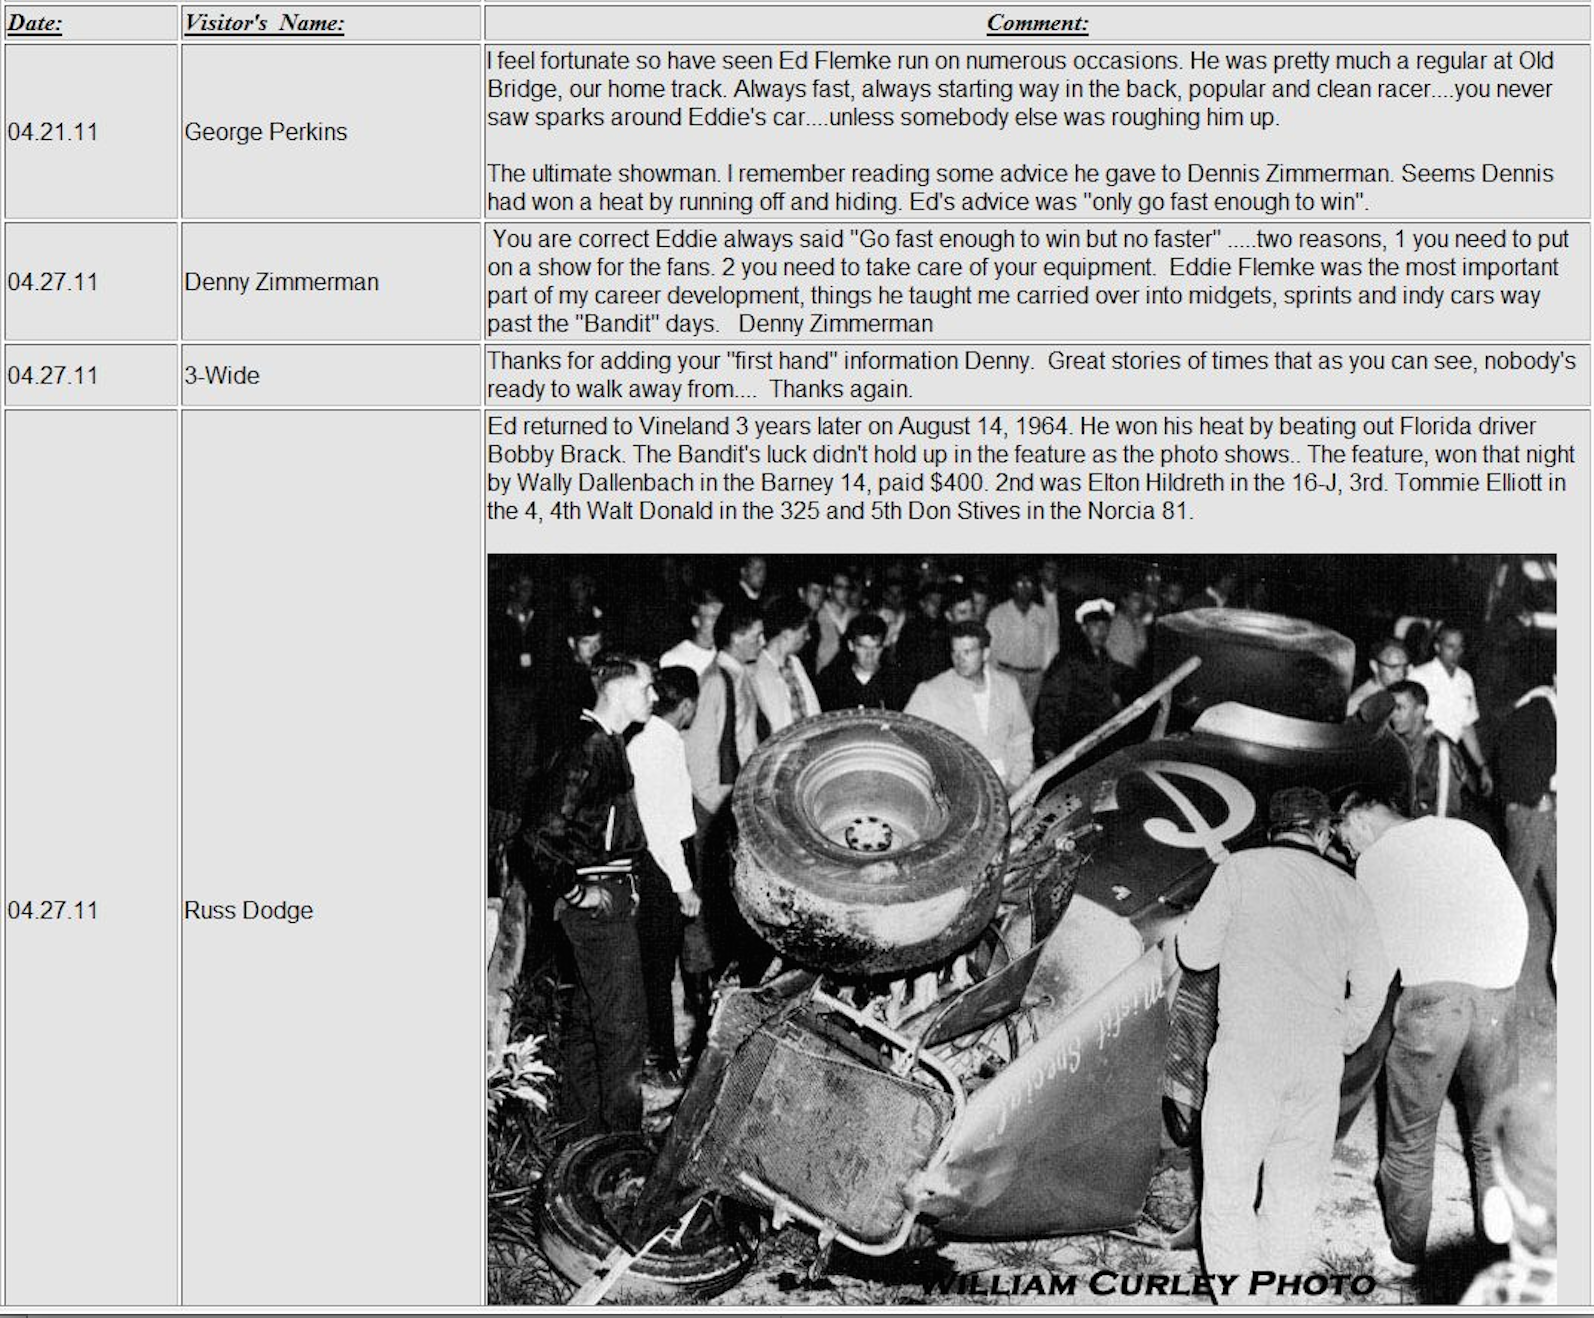Click George Perkins' comment about Ed Flemke
The image size is (1594, 1318).
(1020, 131)
